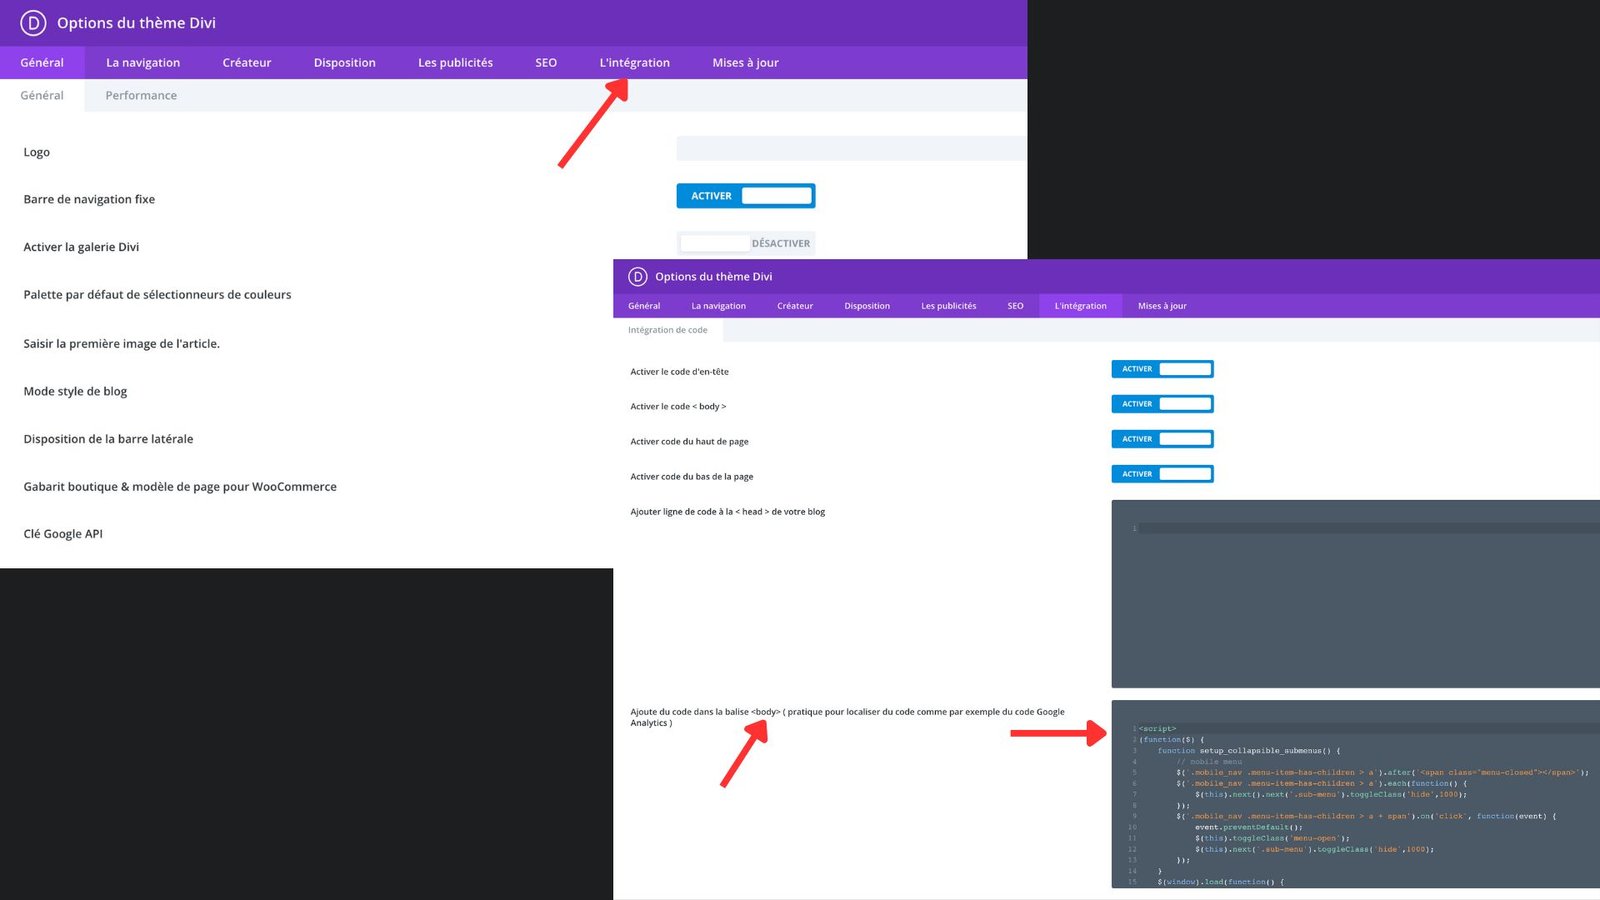
Task: Open the Disposition tab in the back window
Action: coord(345,63)
